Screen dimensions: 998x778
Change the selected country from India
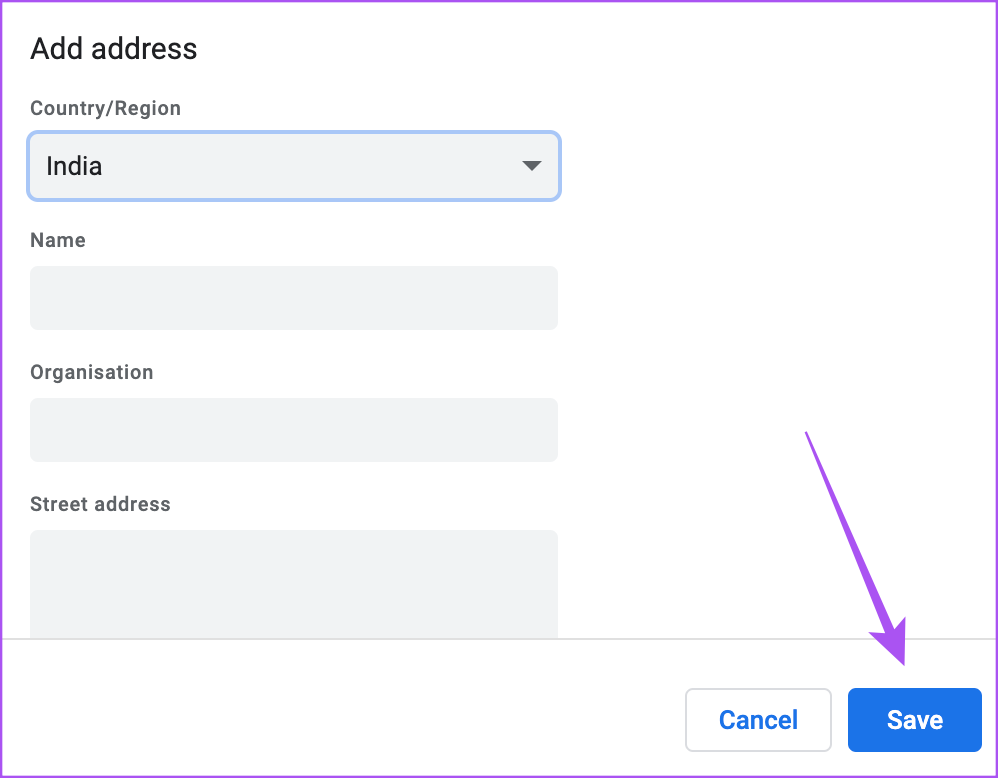tap(293, 166)
